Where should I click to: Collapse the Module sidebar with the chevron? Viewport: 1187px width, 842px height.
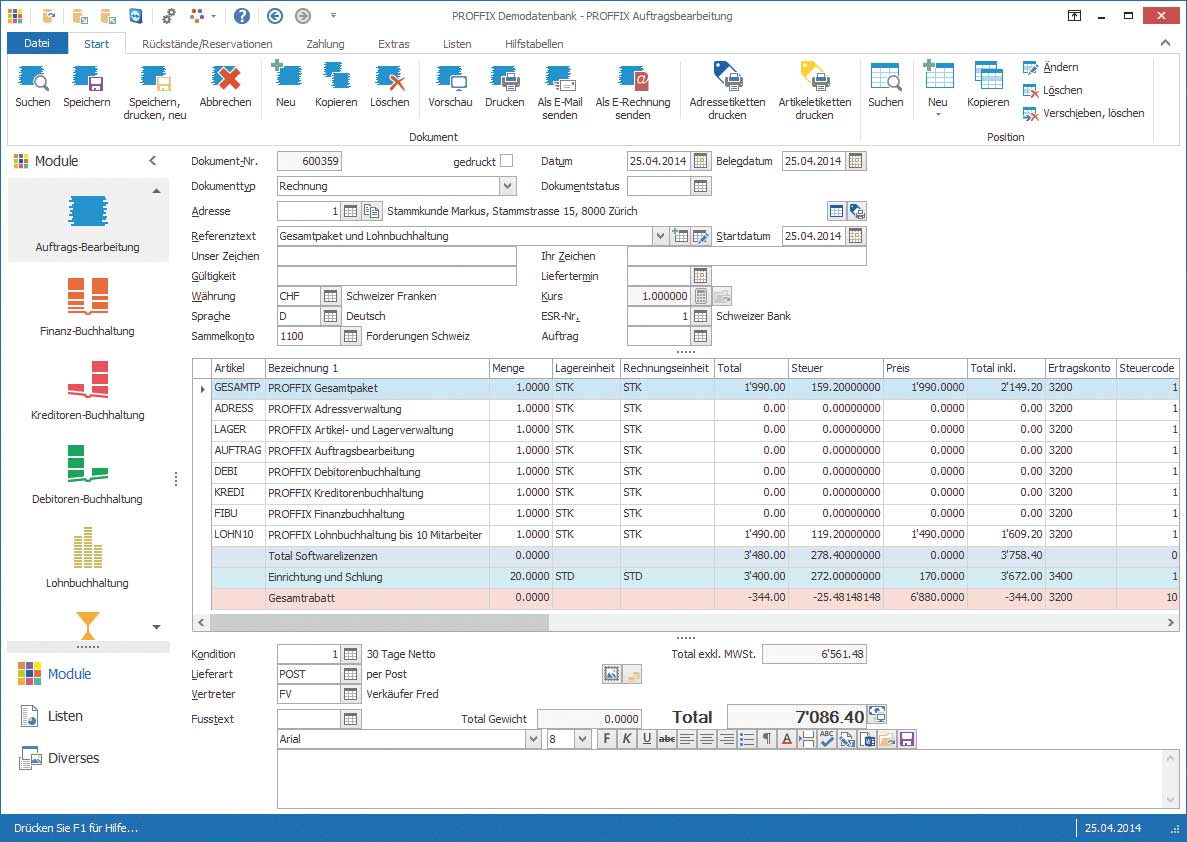pyautogui.click(x=152, y=160)
